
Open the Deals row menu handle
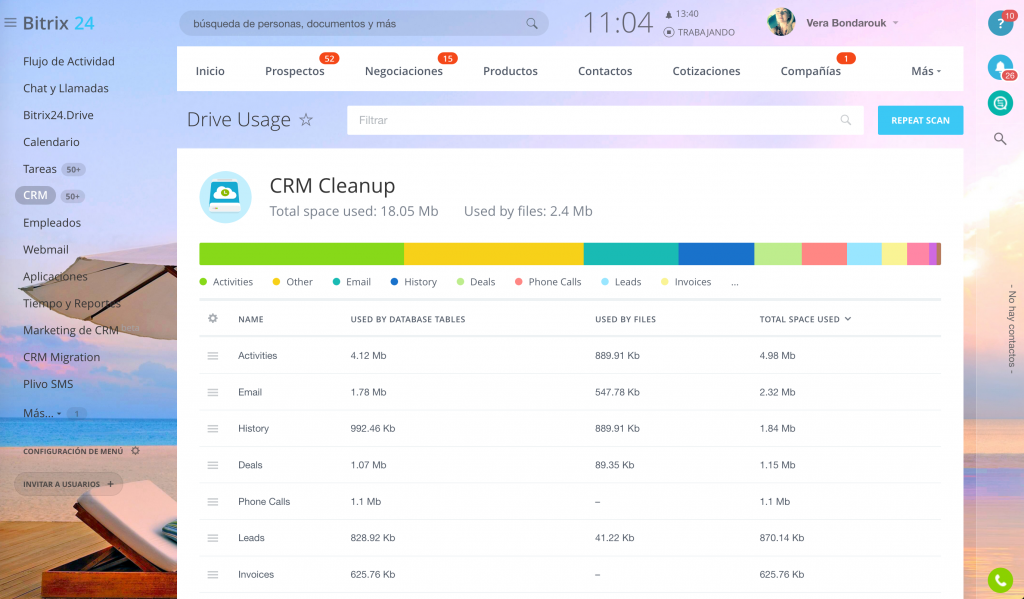tap(212, 466)
